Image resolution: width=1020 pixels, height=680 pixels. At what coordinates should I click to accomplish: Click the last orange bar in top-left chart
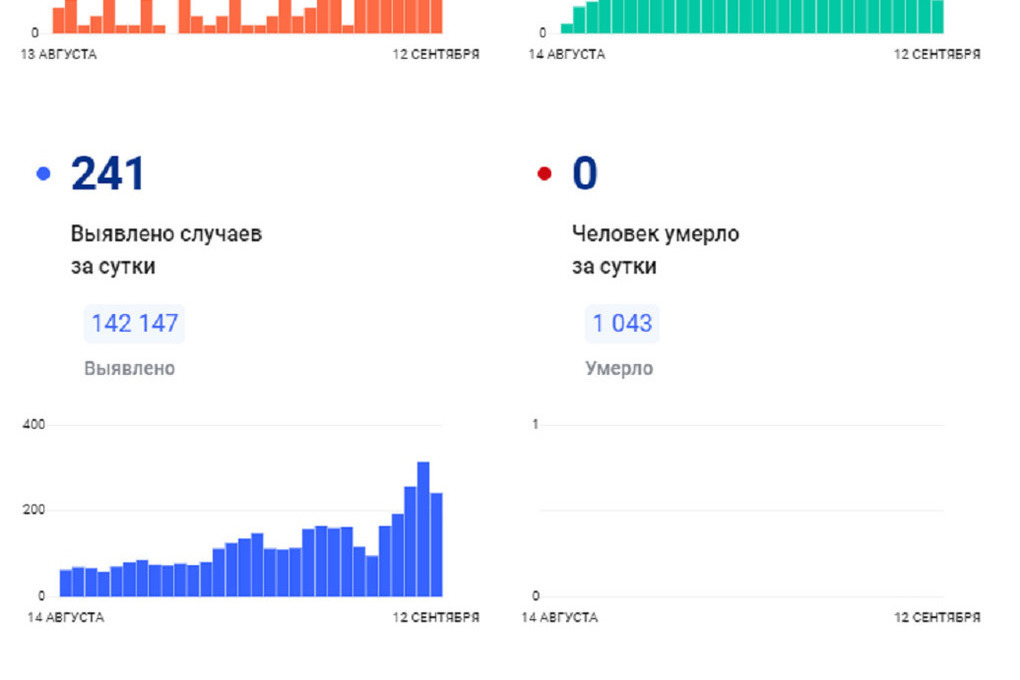tap(436, 16)
